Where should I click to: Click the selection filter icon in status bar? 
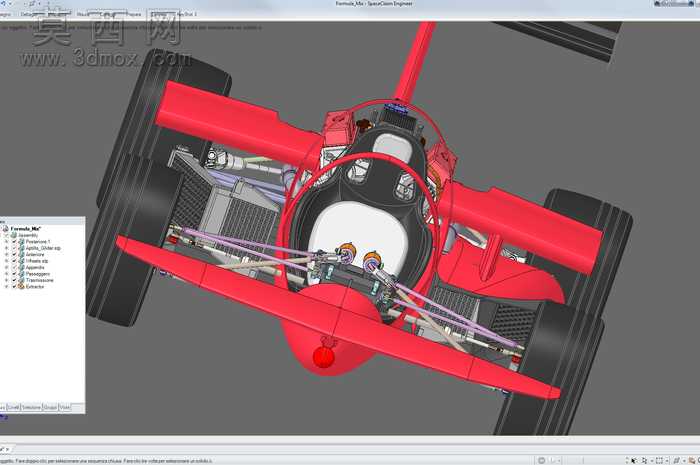coord(645,461)
